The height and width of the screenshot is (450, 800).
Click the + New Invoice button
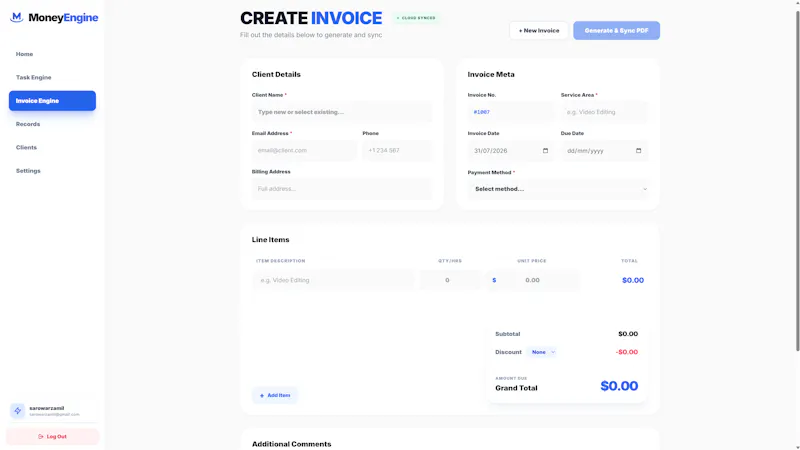(539, 31)
